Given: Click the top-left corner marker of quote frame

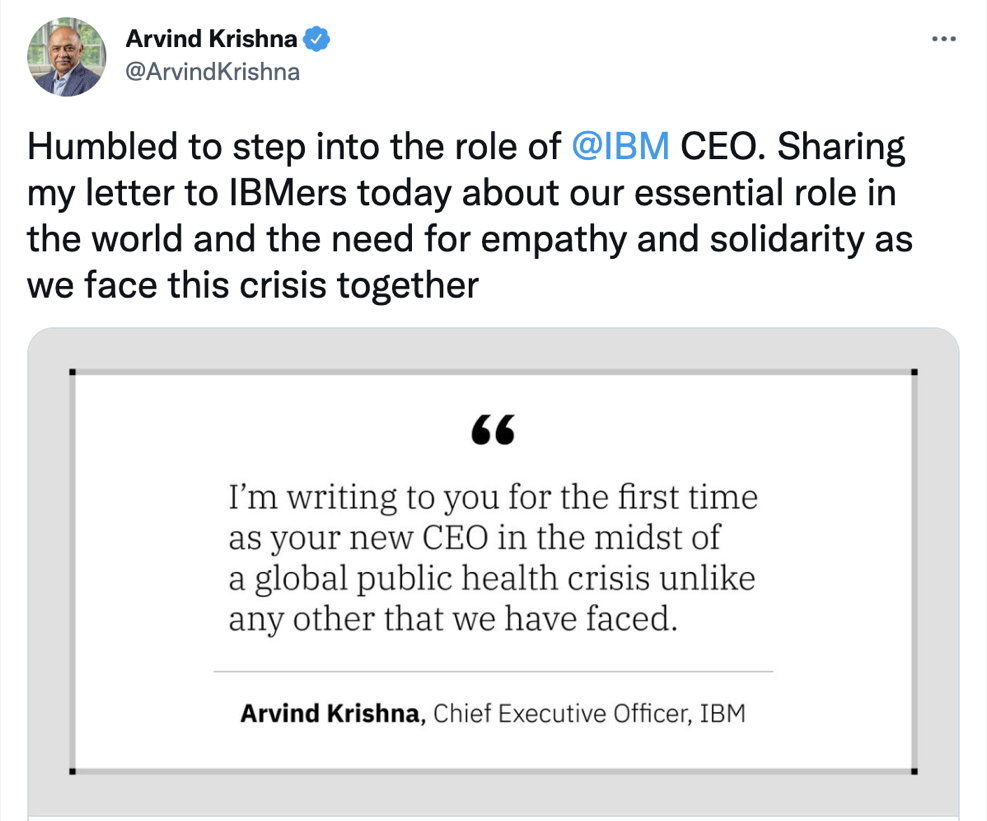Looking at the screenshot, I should pos(73,372).
